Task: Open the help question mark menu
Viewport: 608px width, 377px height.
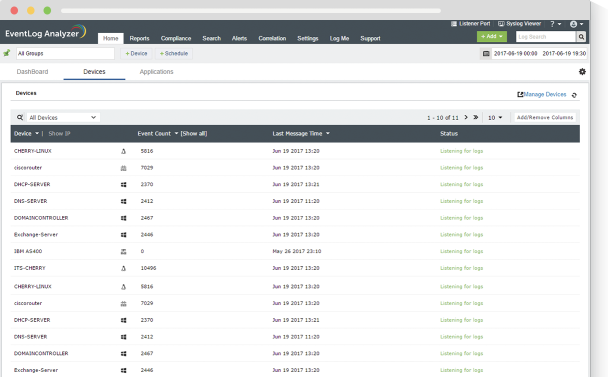Action: pos(555,24)
